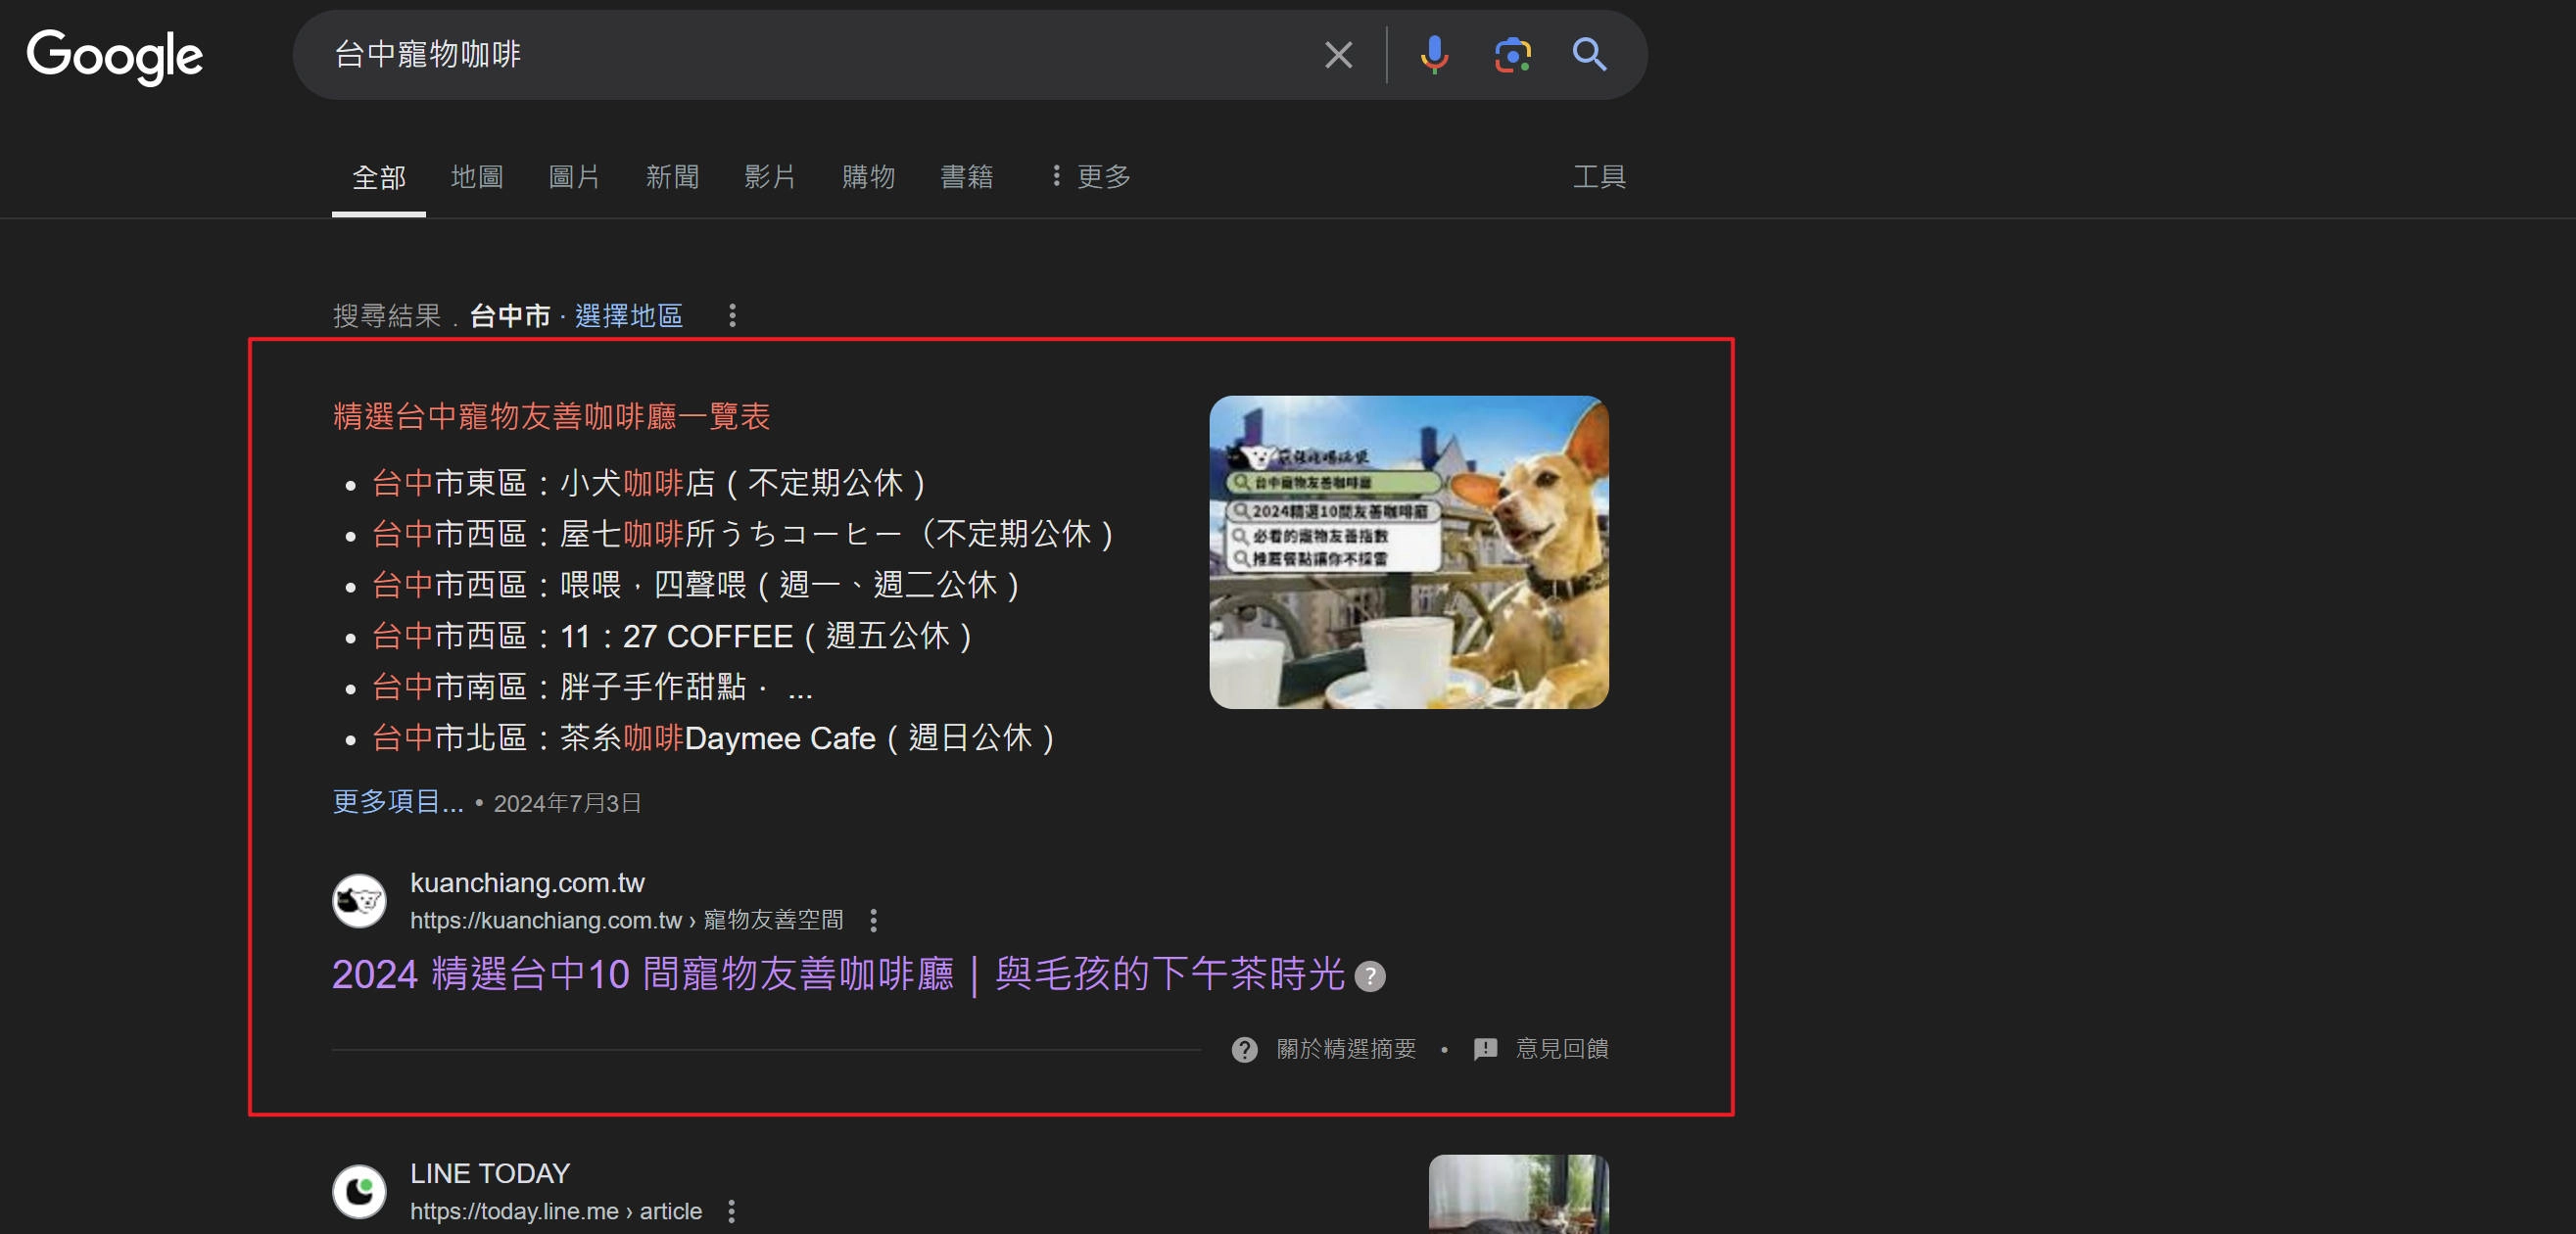Click LINE TODAY favicon icon

(x=359, y=1191)
